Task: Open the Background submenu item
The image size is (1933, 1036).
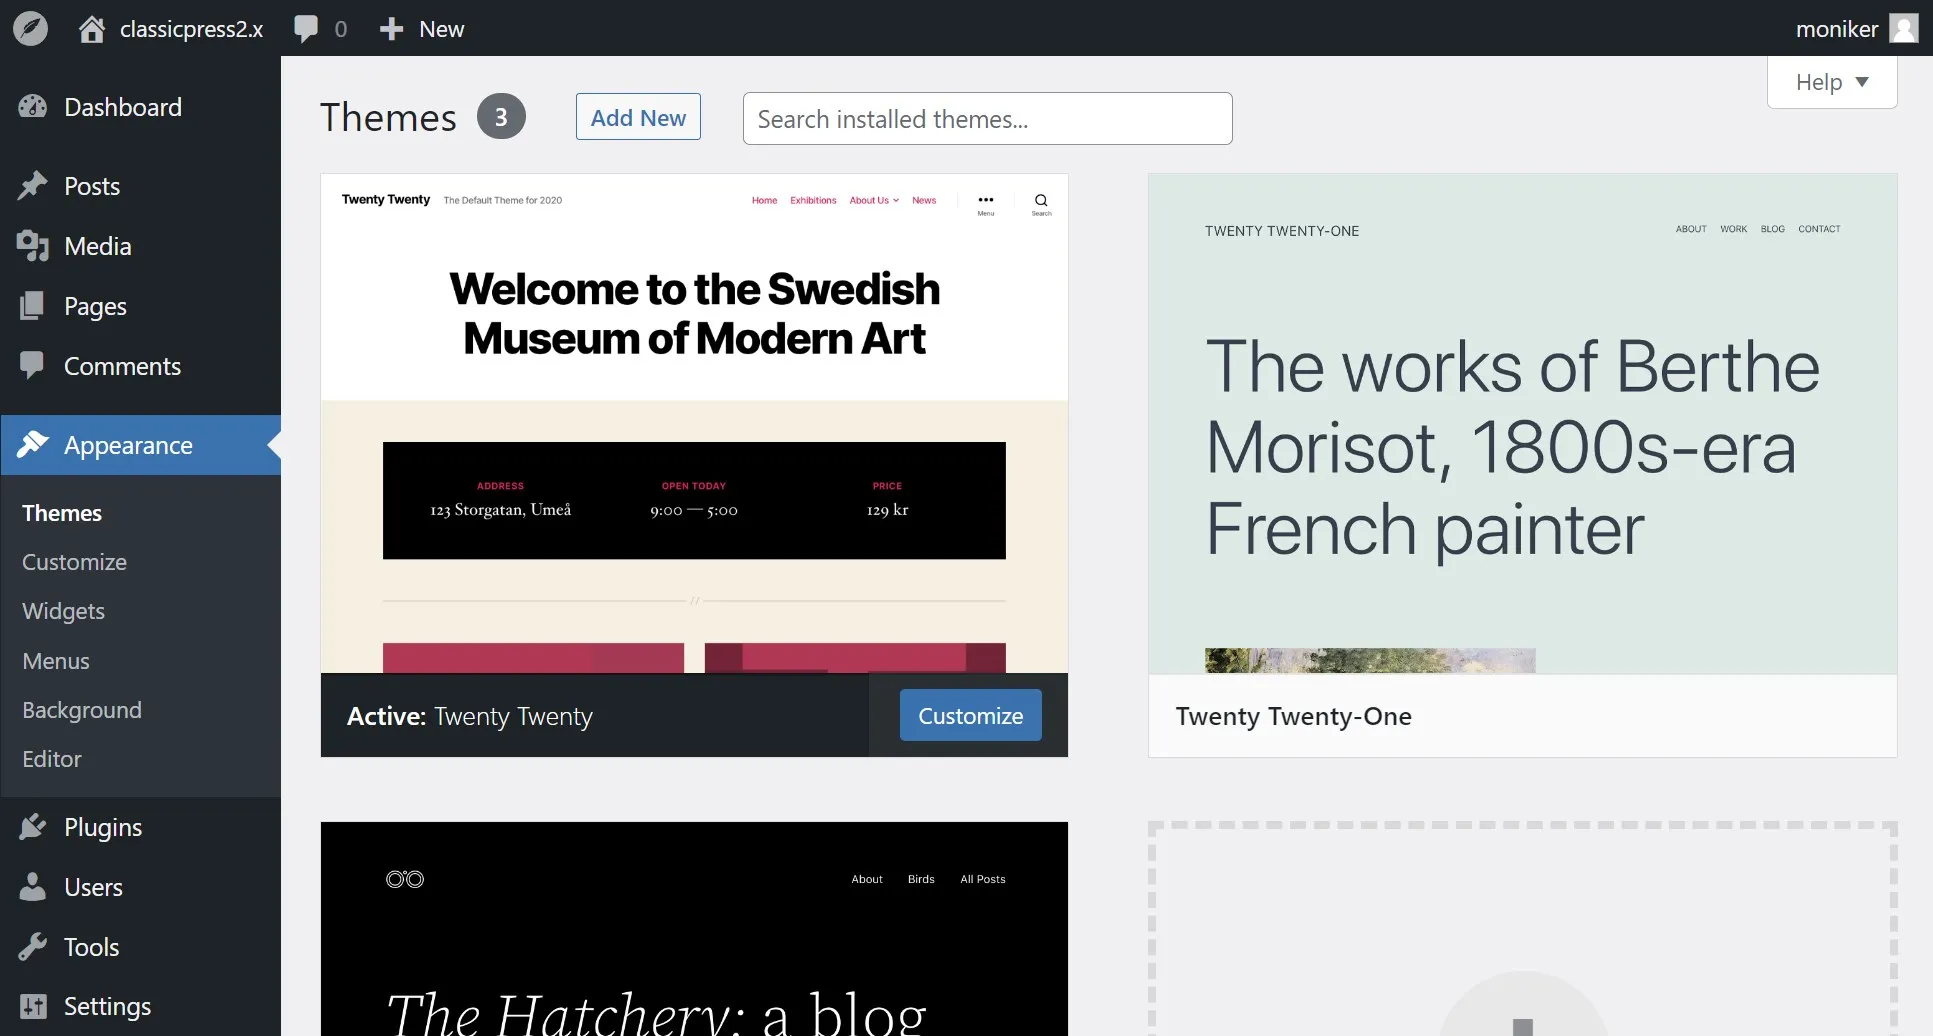Action: coord(82,710)
